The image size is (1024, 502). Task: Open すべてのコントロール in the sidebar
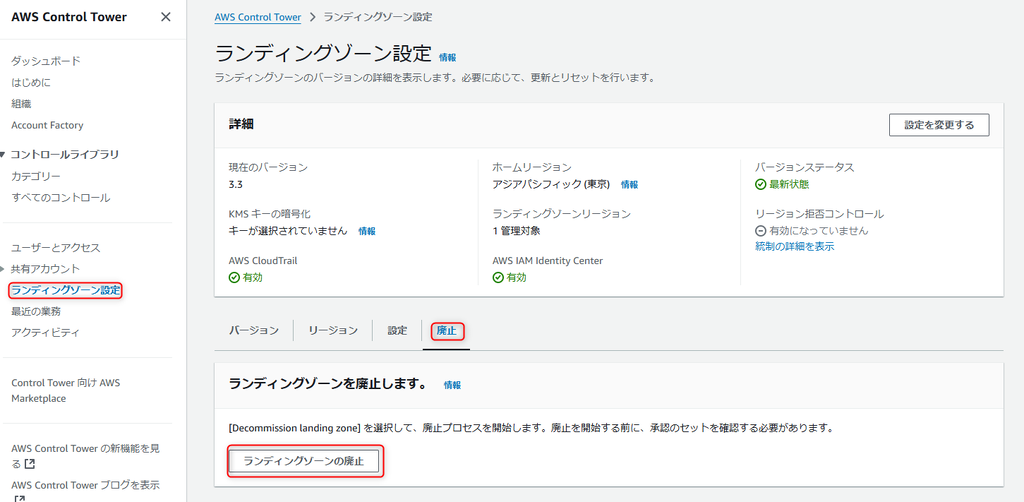[x=61, y=197]
